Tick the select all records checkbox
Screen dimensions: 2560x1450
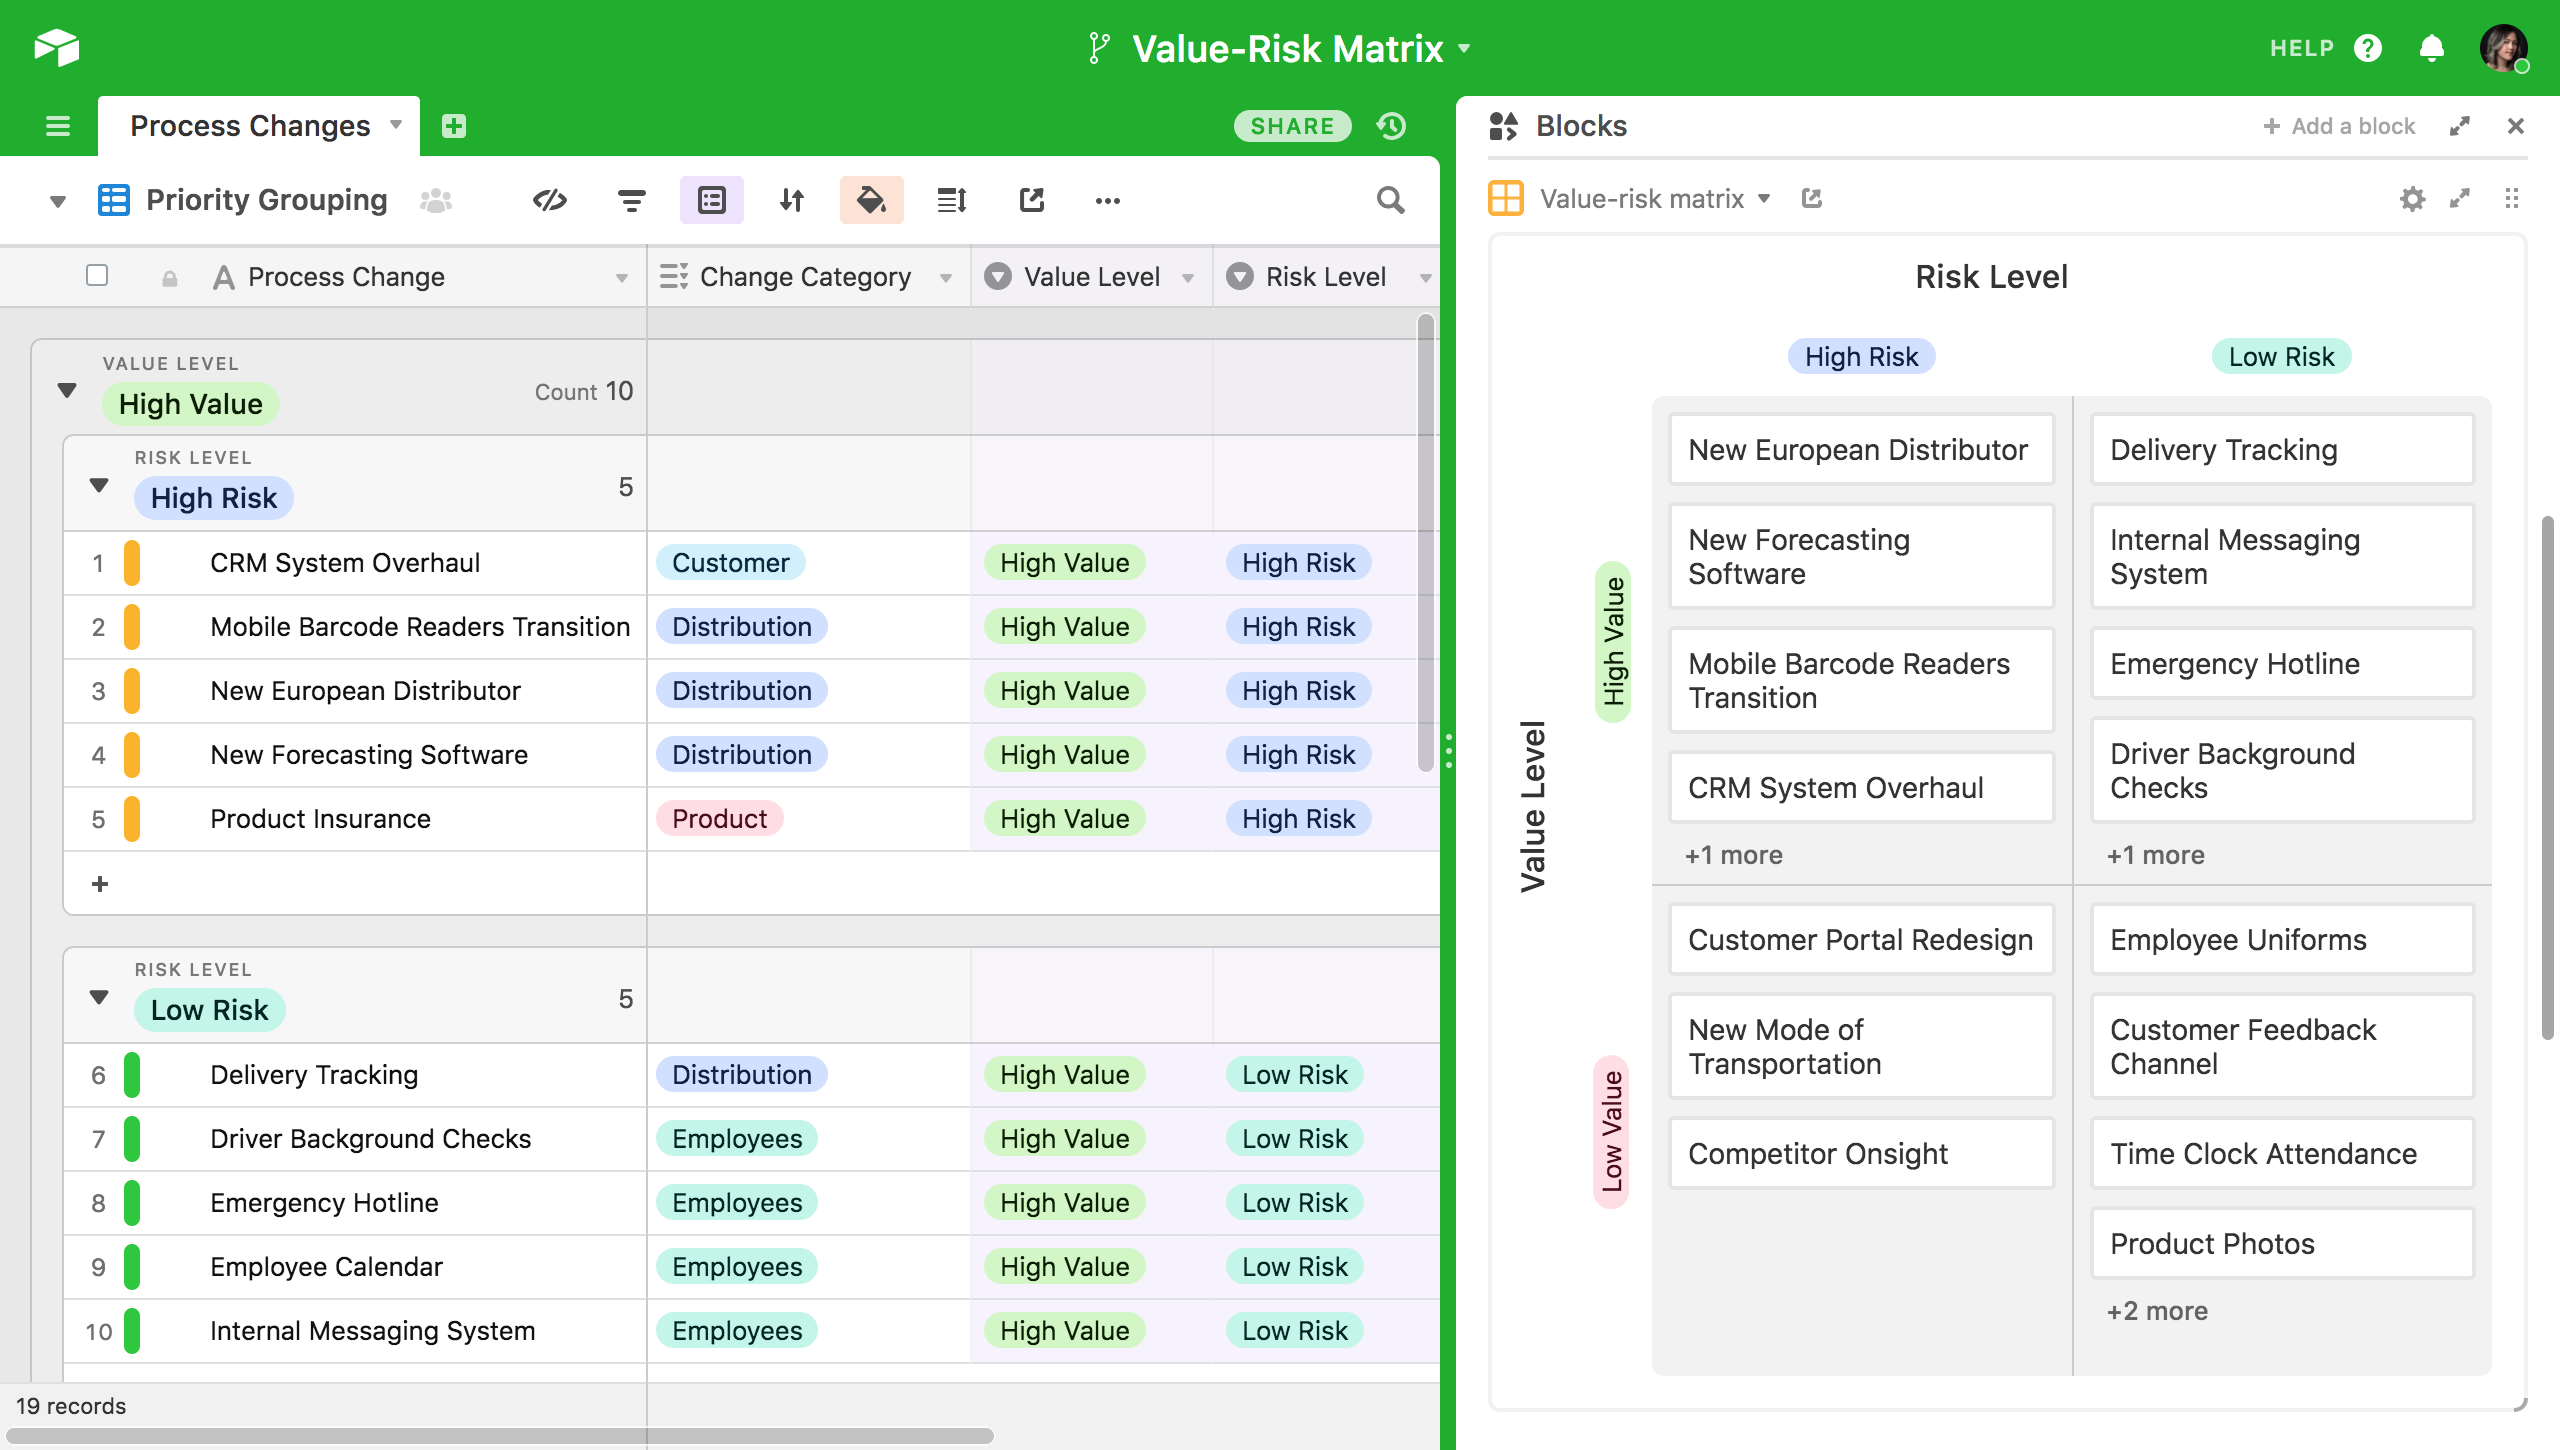(x=97, y=275)
